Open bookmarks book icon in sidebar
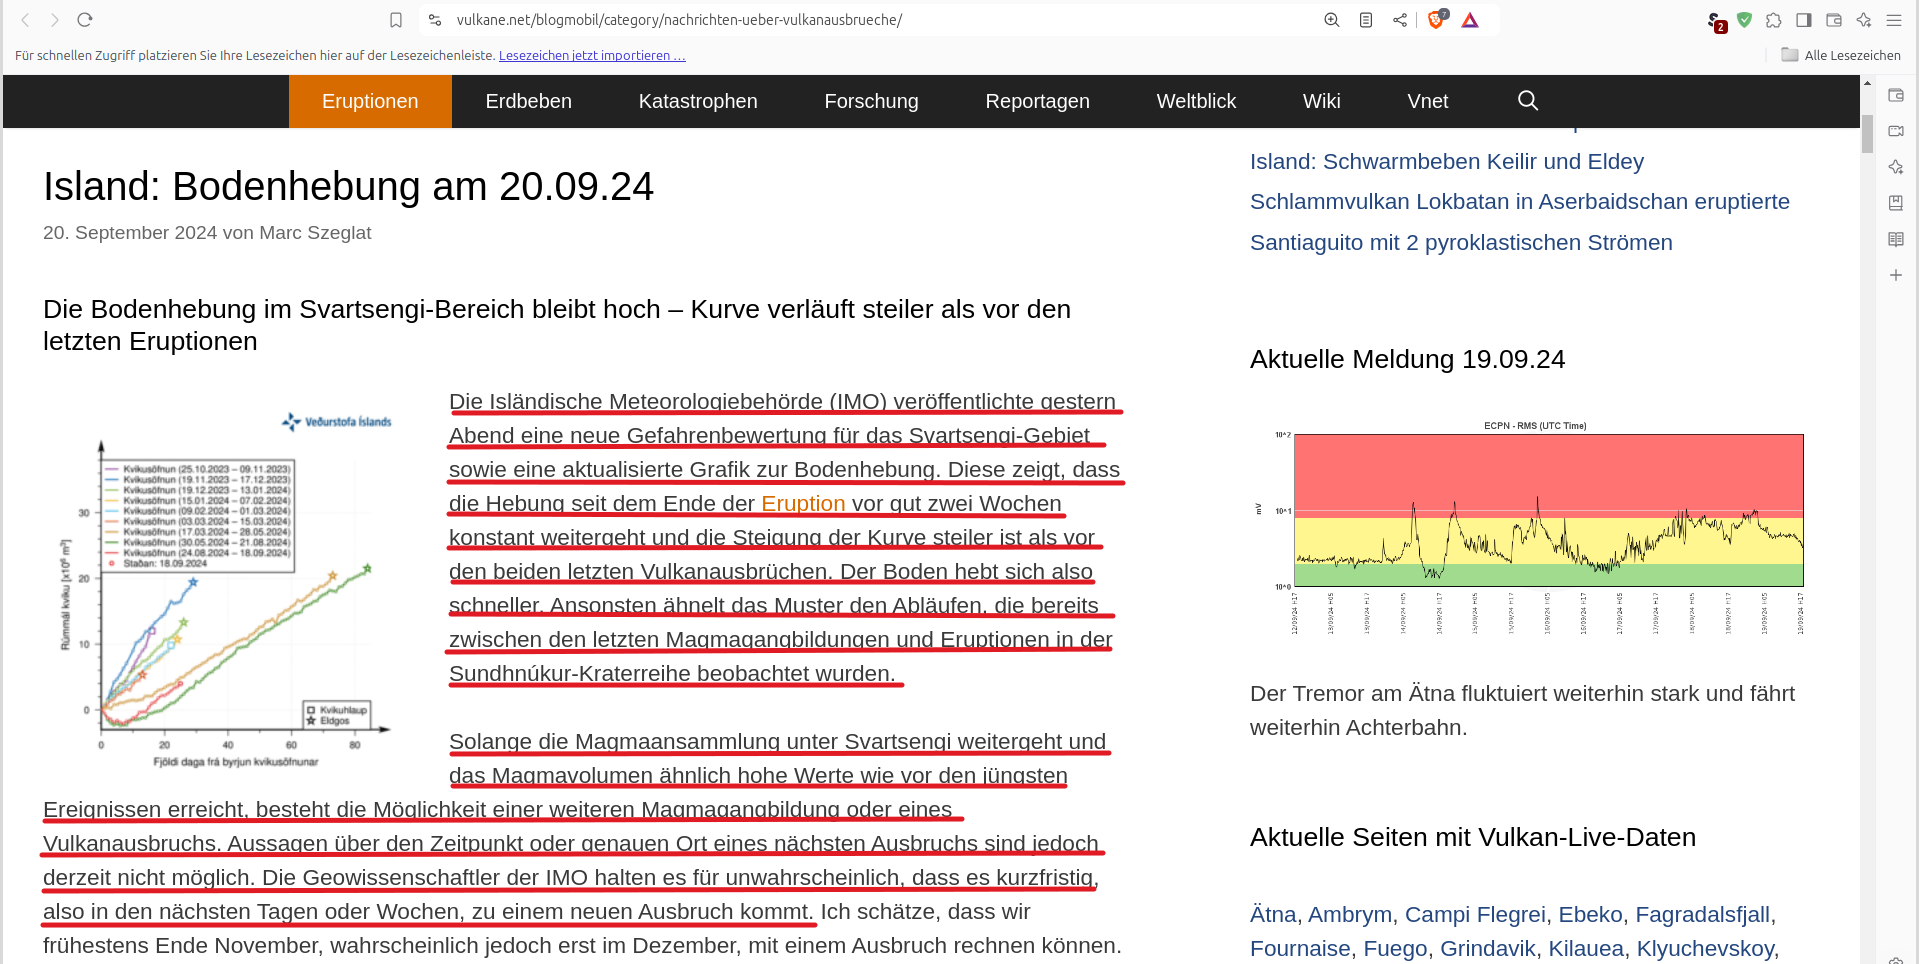The height and width of the screenshot is (964, 1919). (1896, 203)
